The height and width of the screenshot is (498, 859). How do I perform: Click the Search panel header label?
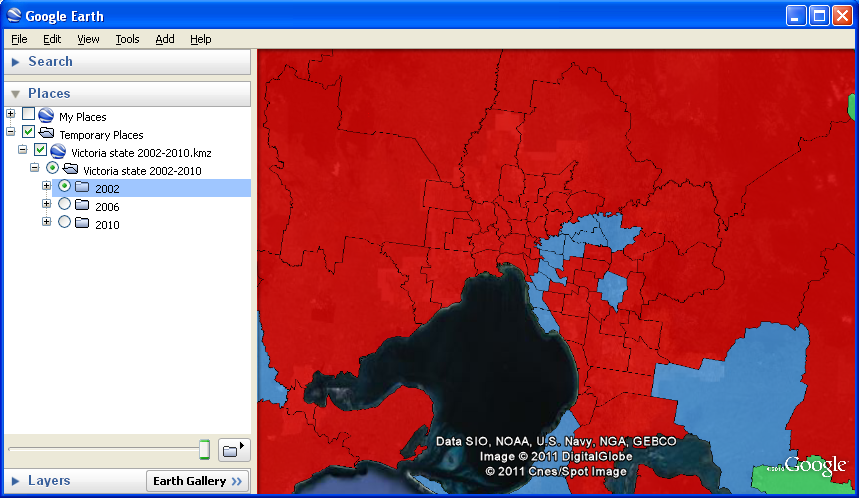(50, 61)
